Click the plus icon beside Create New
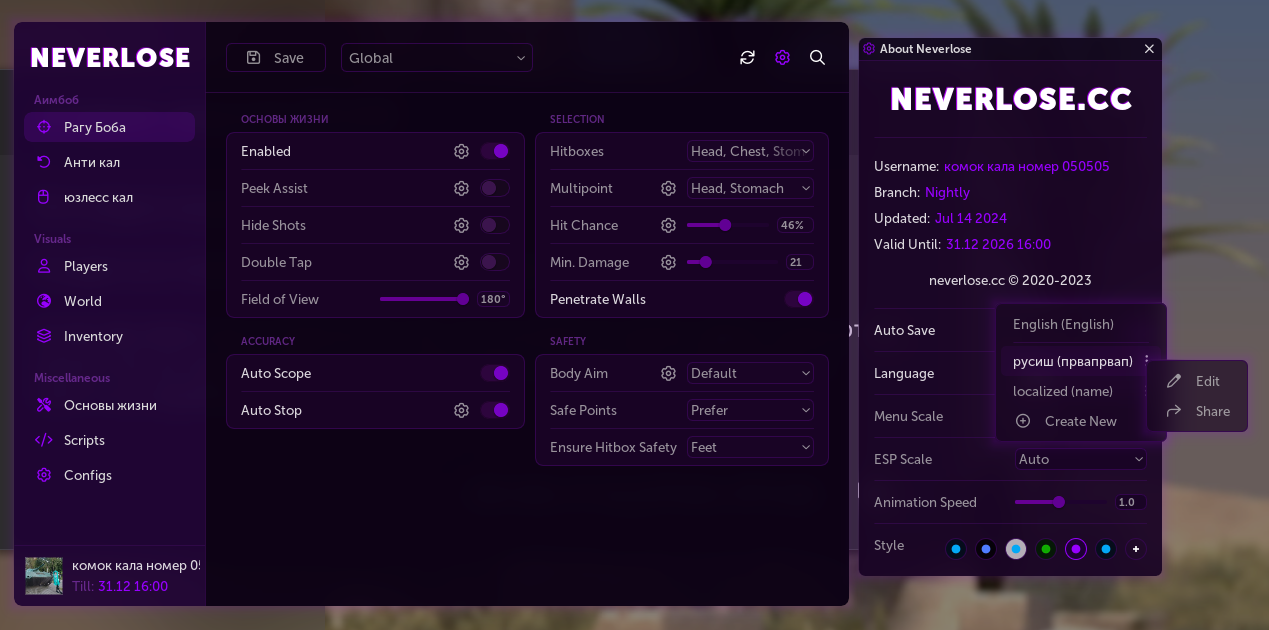1269x630 pixels. 1023,421
